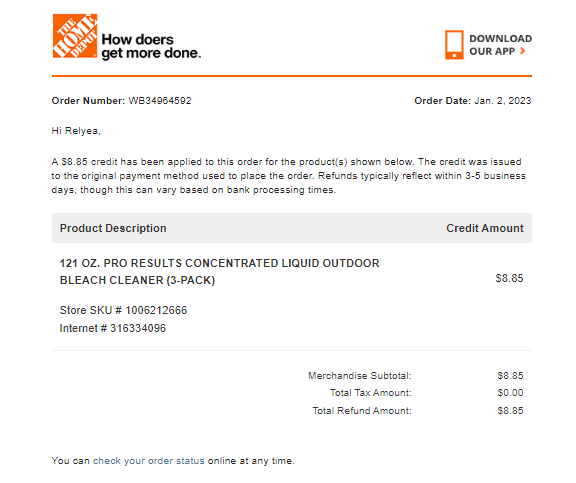Click the Store SKU # 1006212666 line
This screenshot has width=576, height=483.
123,310
